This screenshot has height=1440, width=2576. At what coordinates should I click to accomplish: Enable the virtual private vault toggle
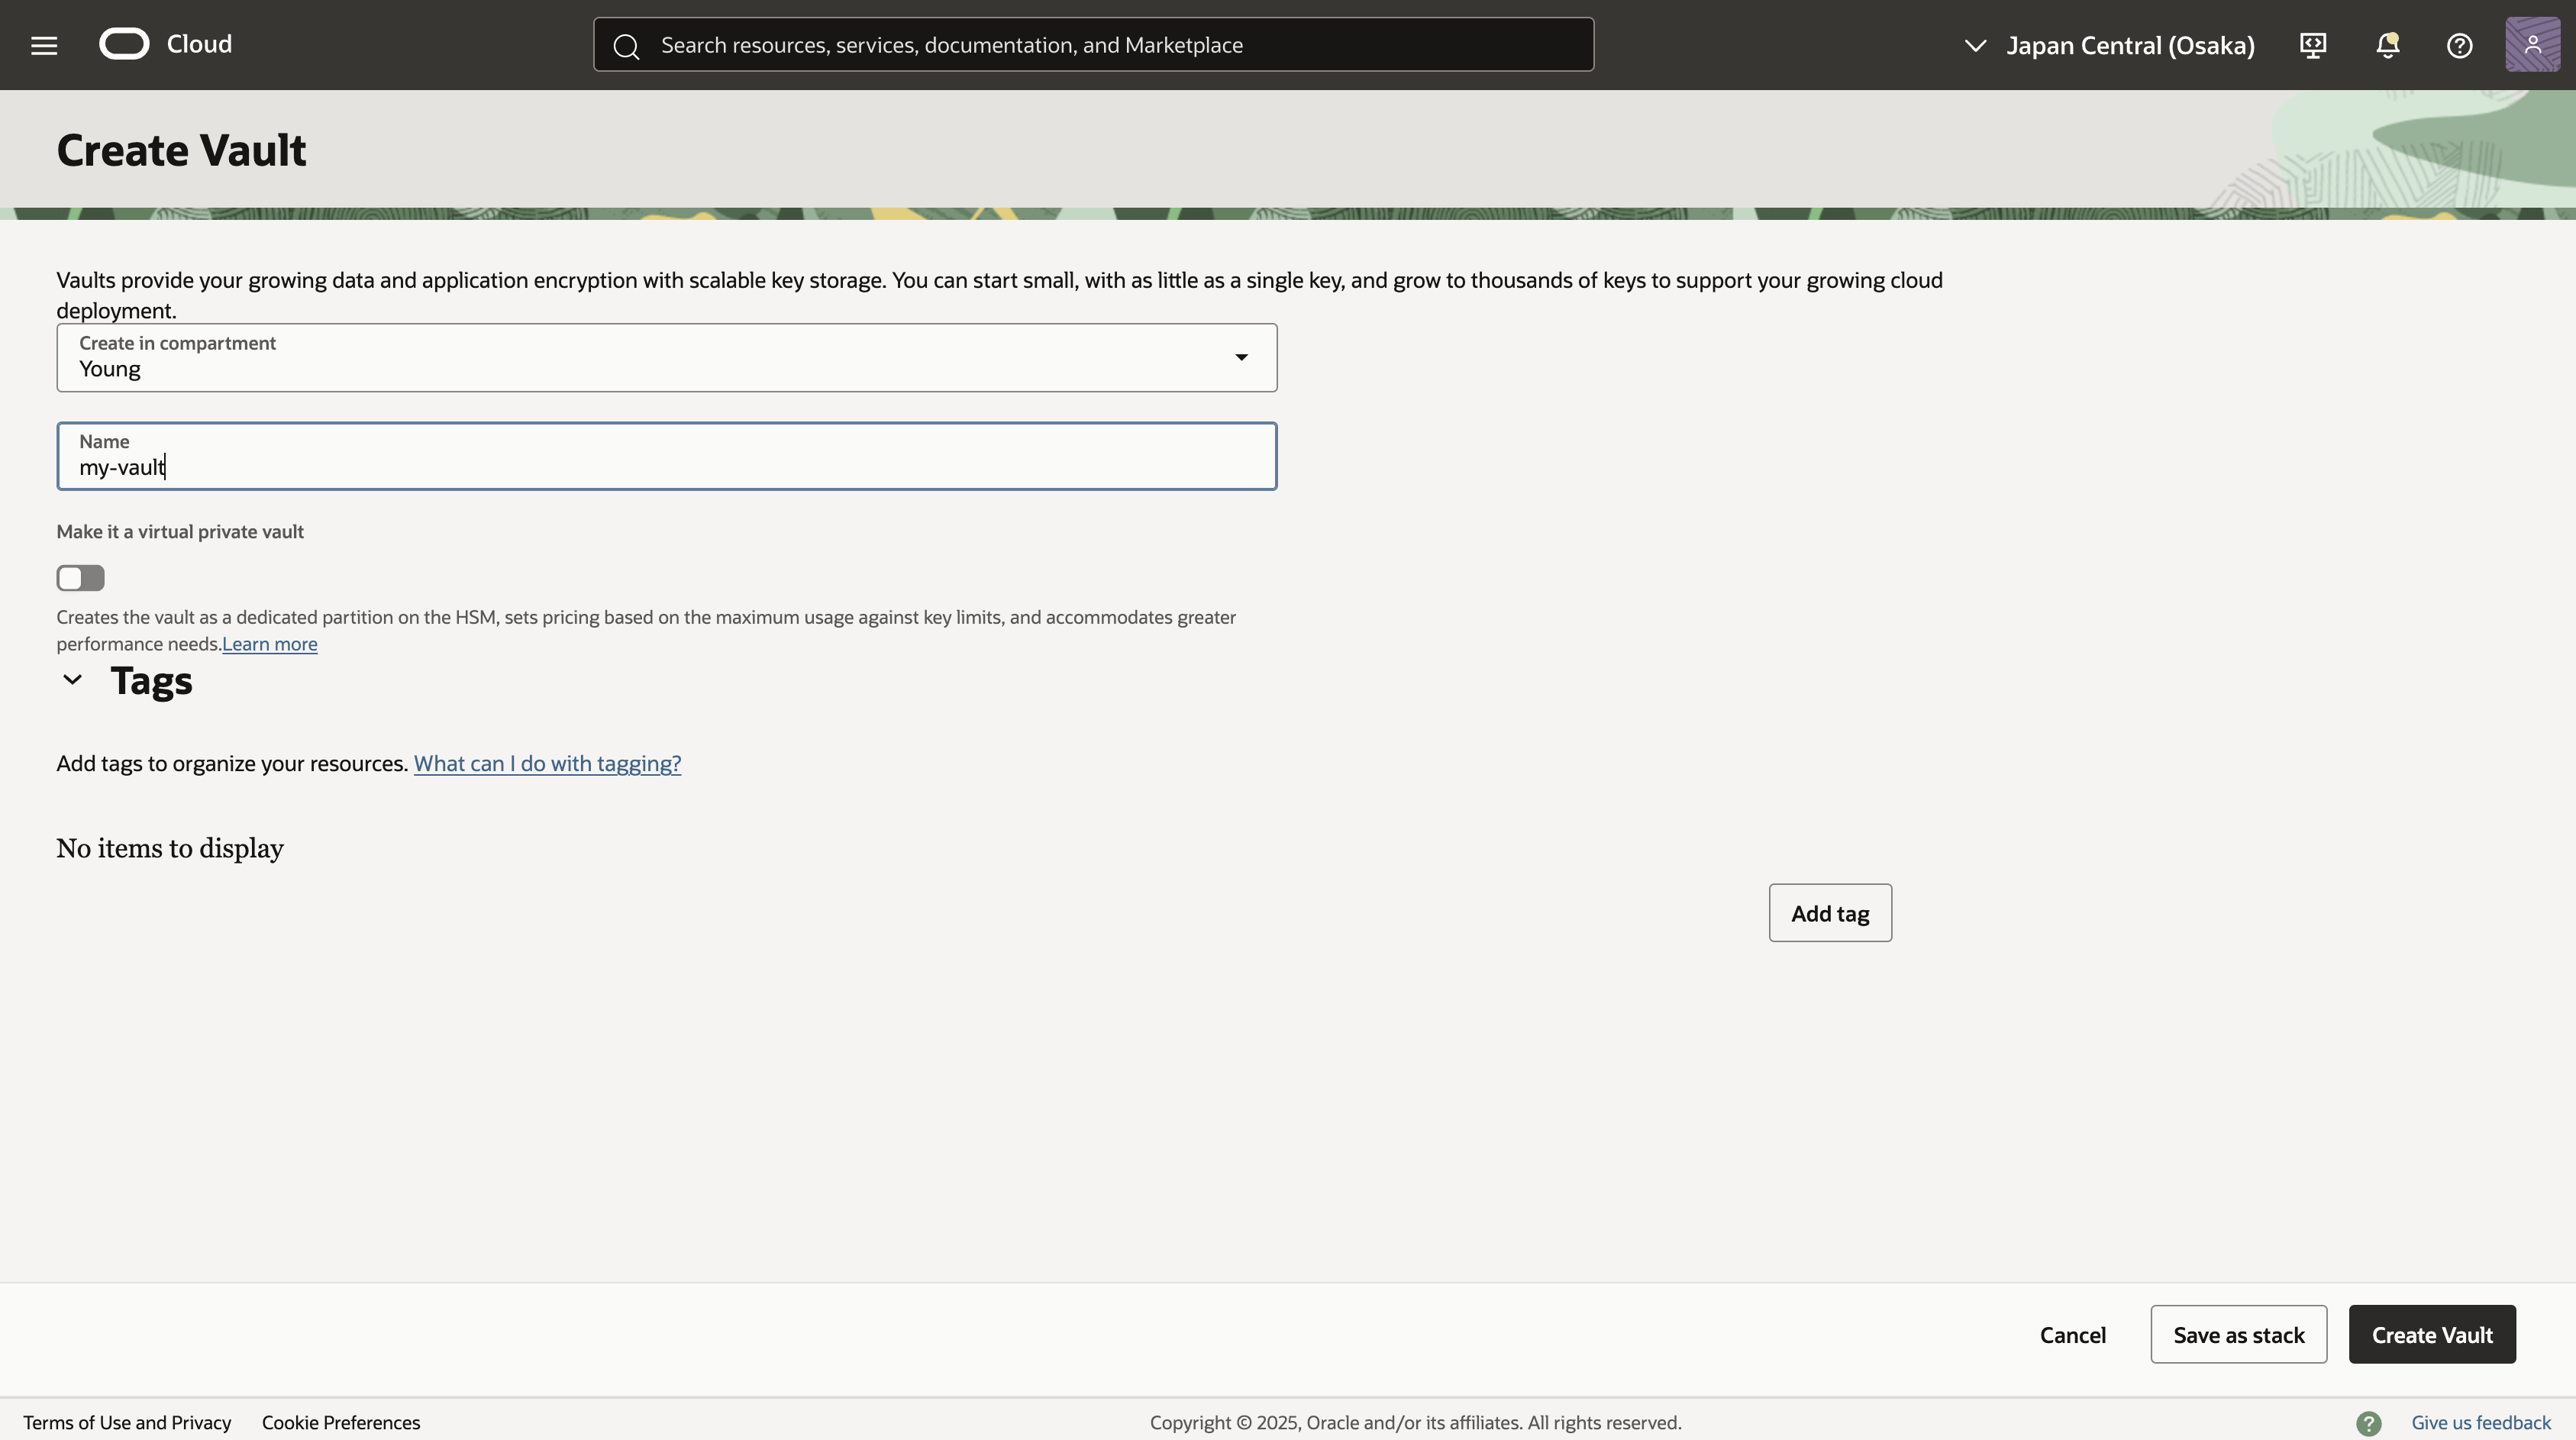(x=80, y=578)
